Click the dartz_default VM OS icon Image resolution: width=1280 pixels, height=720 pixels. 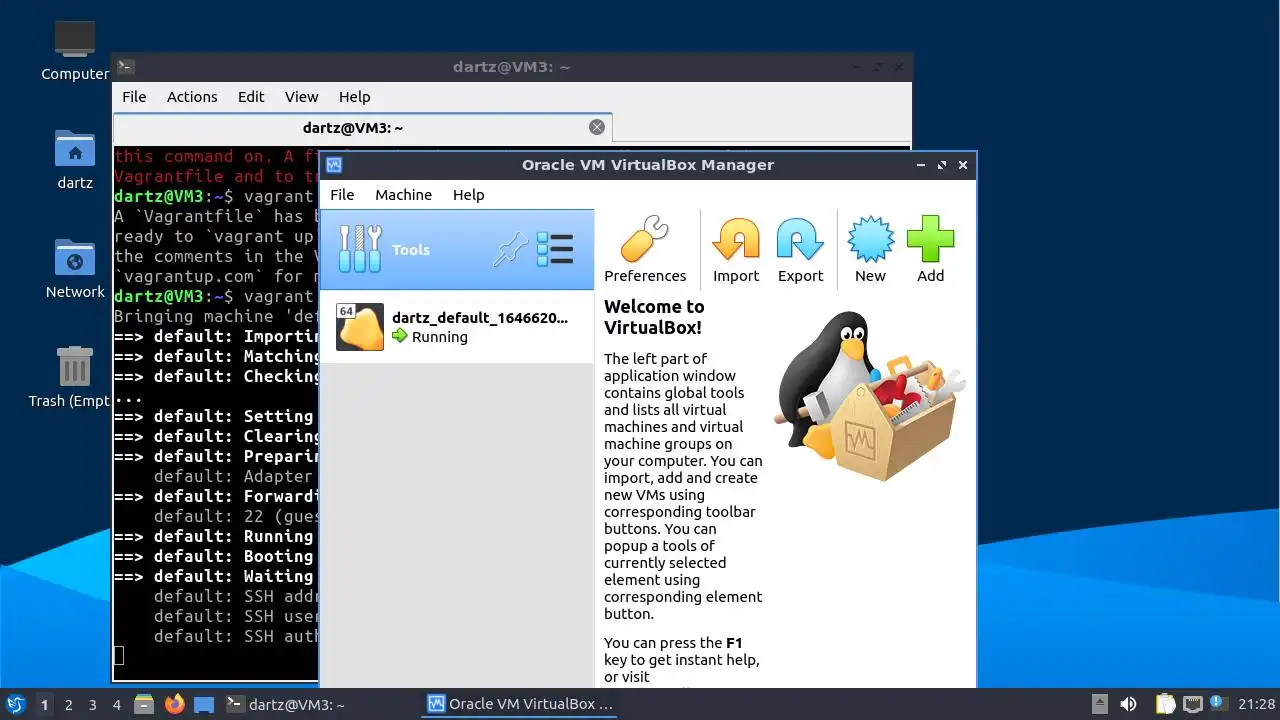pyautogui.click(x=360, y=327)
